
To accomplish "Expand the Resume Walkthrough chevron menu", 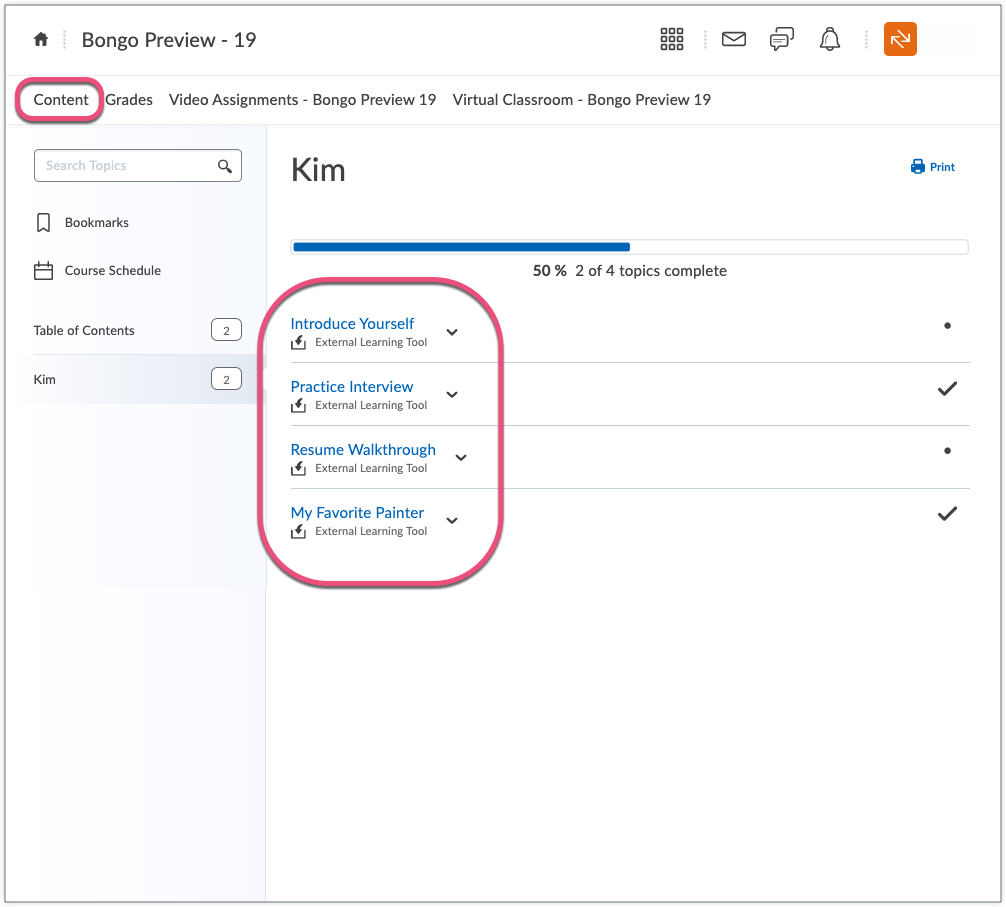I will coord(461,458).
